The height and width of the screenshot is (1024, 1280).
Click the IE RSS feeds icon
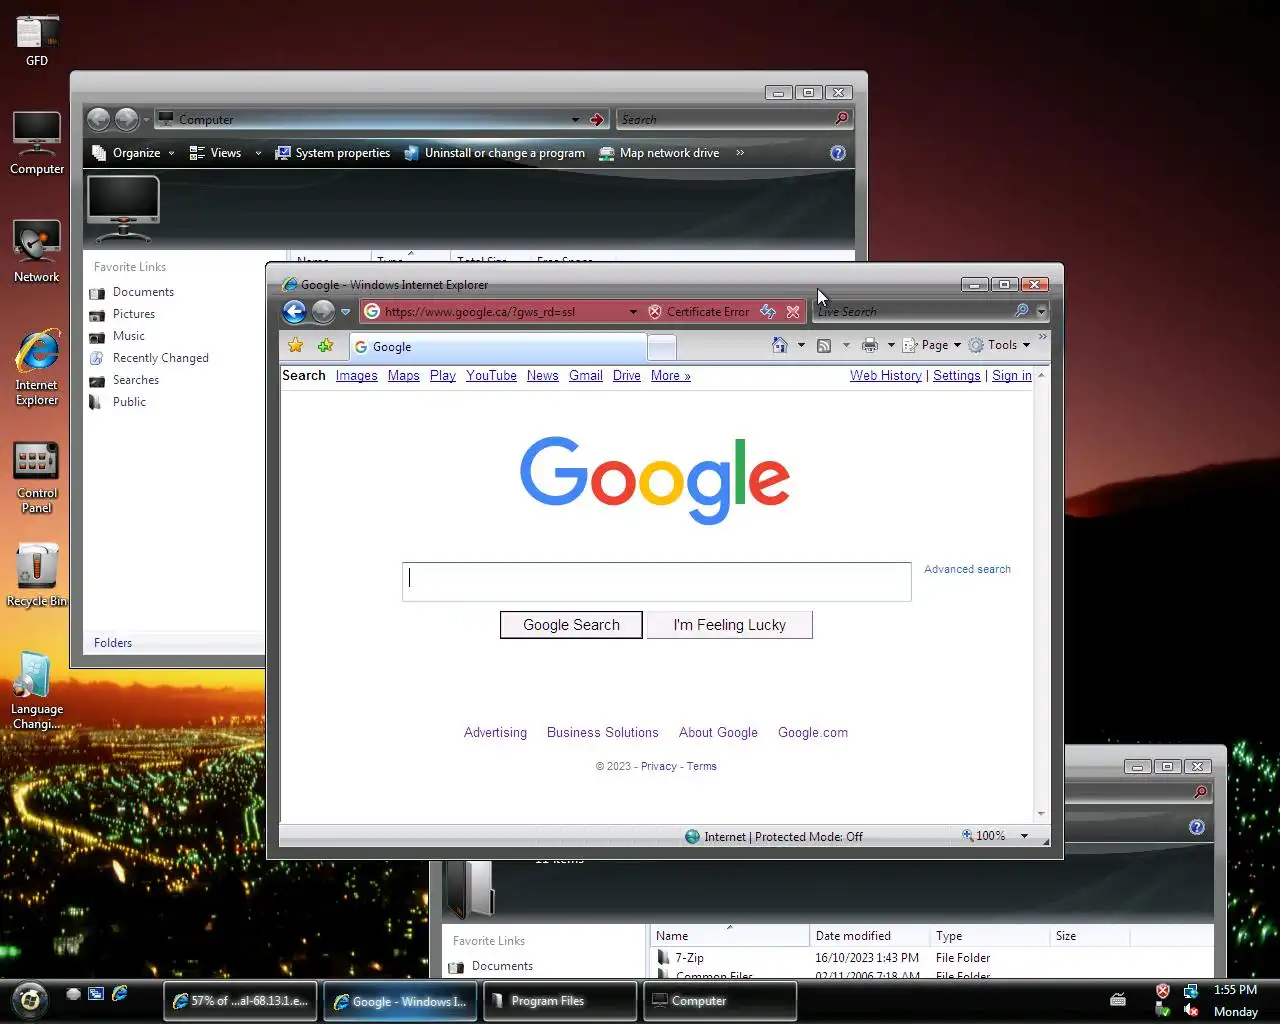coord(824,345)
